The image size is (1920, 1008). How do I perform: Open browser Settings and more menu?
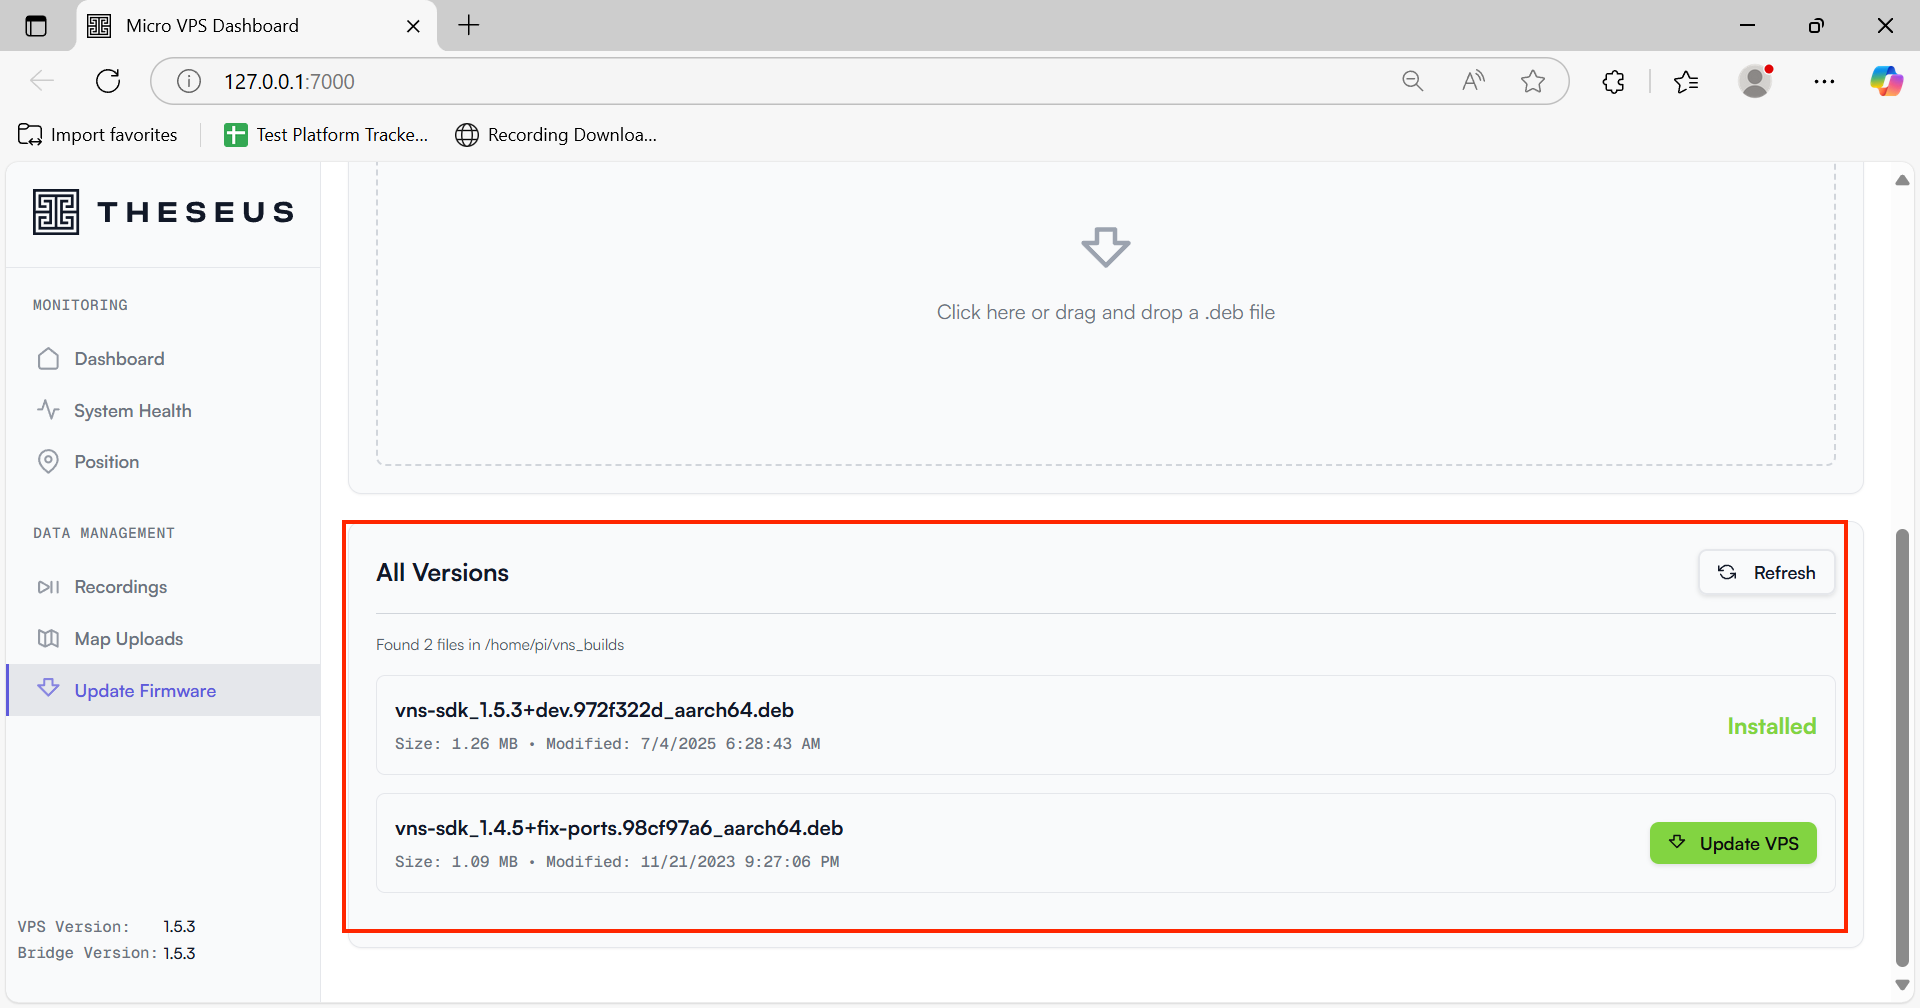(1824, 81)
